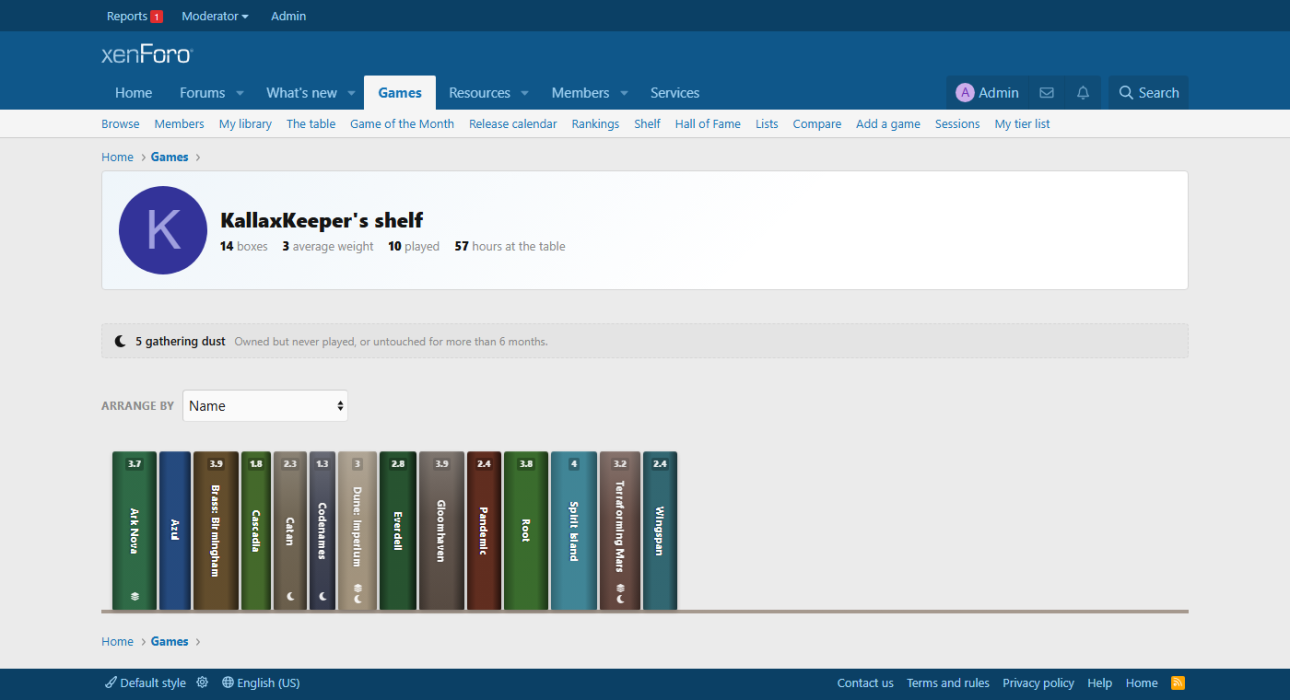Click the Search magnifier button
Screen dimensions: 1290x700
coord(1148,93)
